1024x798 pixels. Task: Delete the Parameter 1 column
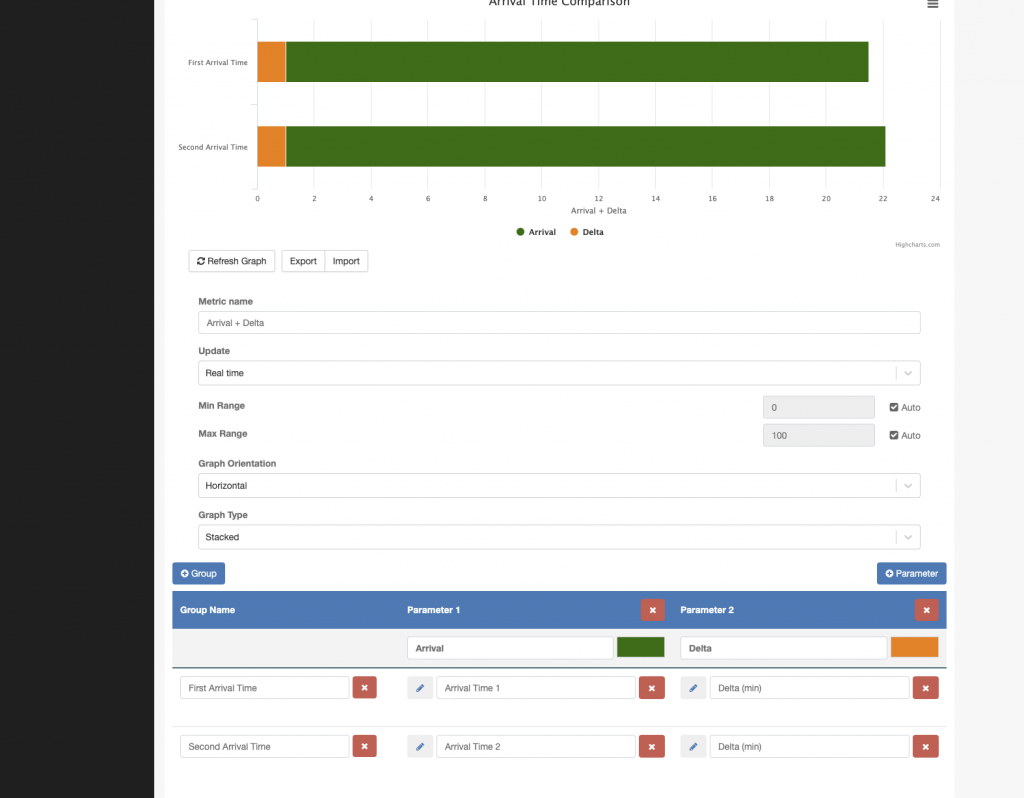coord(652,610)
